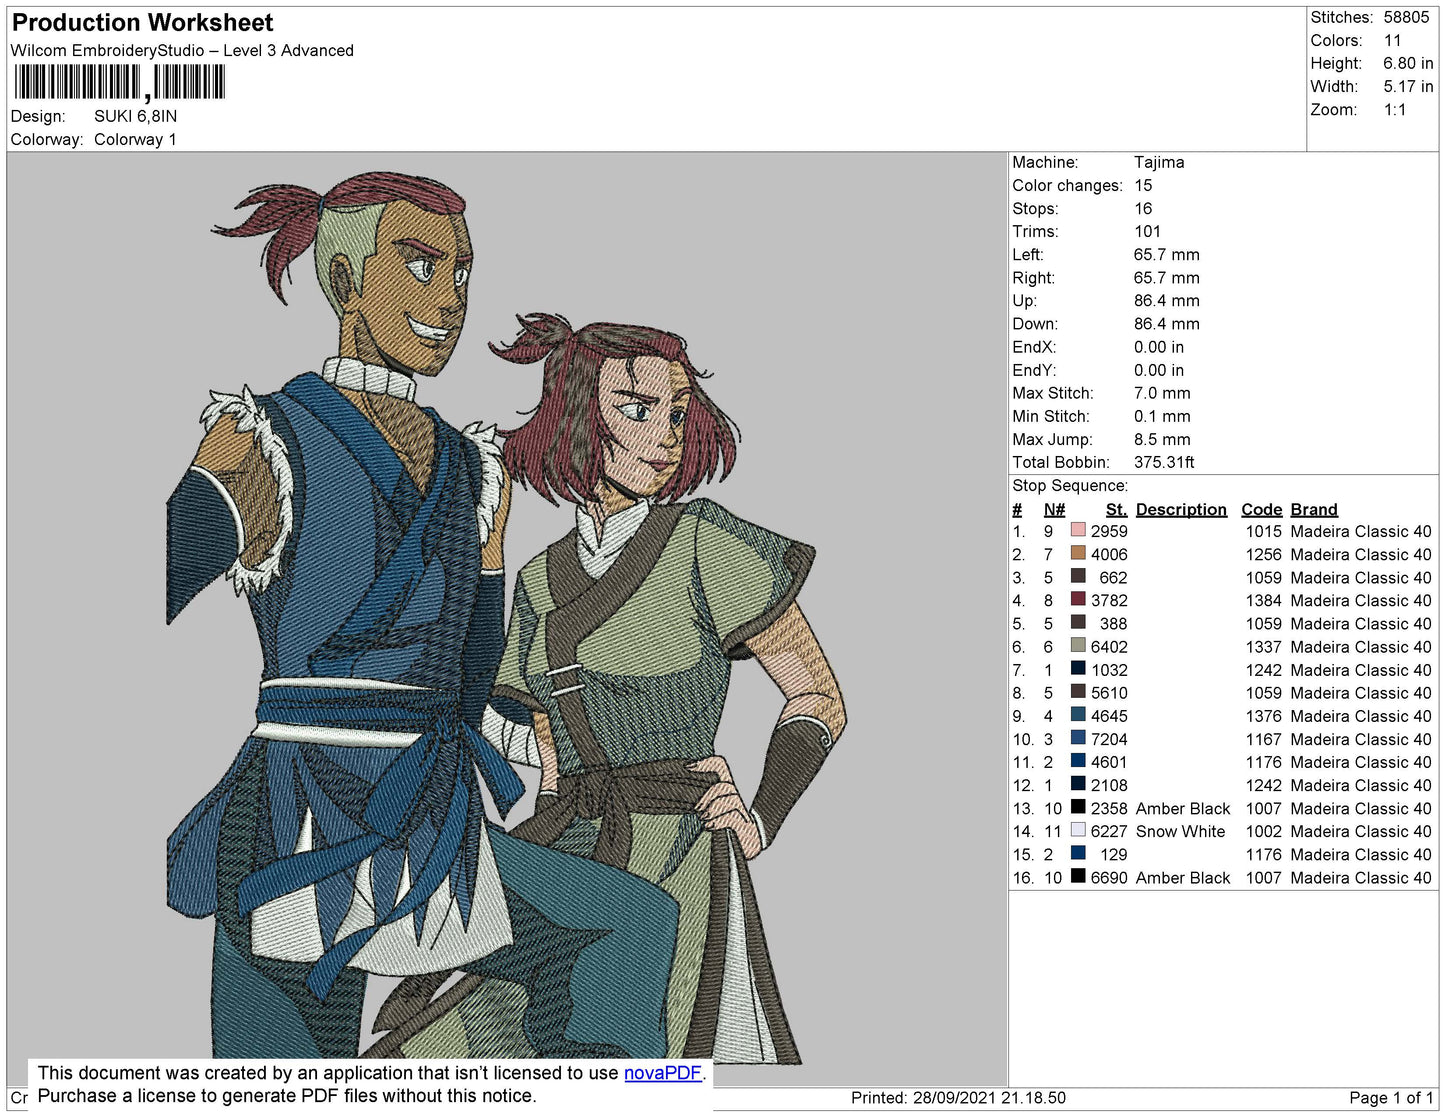Click the "Color changes:" label
The image size is (1445, 1117).
point(1067,185)
